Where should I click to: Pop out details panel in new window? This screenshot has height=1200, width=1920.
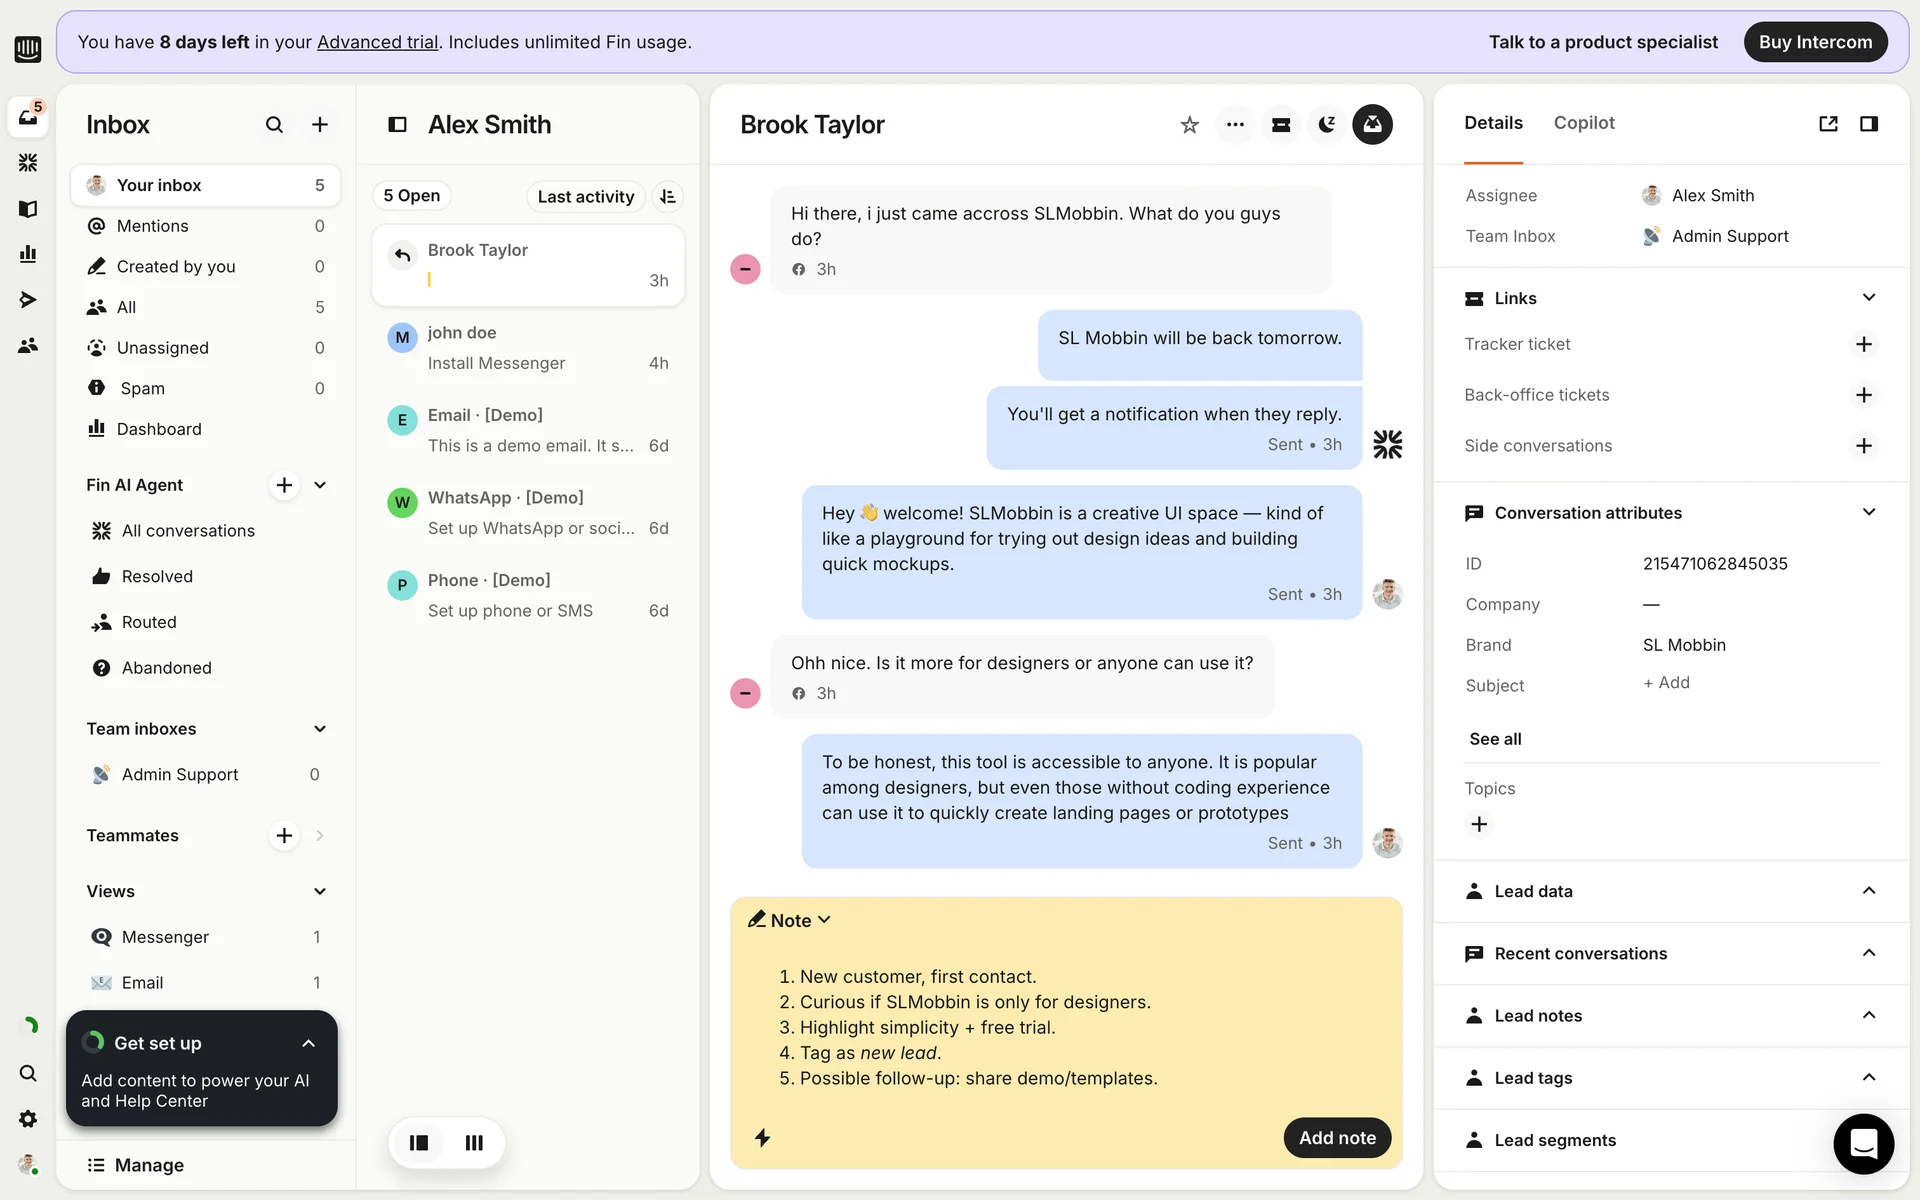tap(1828, 124)
